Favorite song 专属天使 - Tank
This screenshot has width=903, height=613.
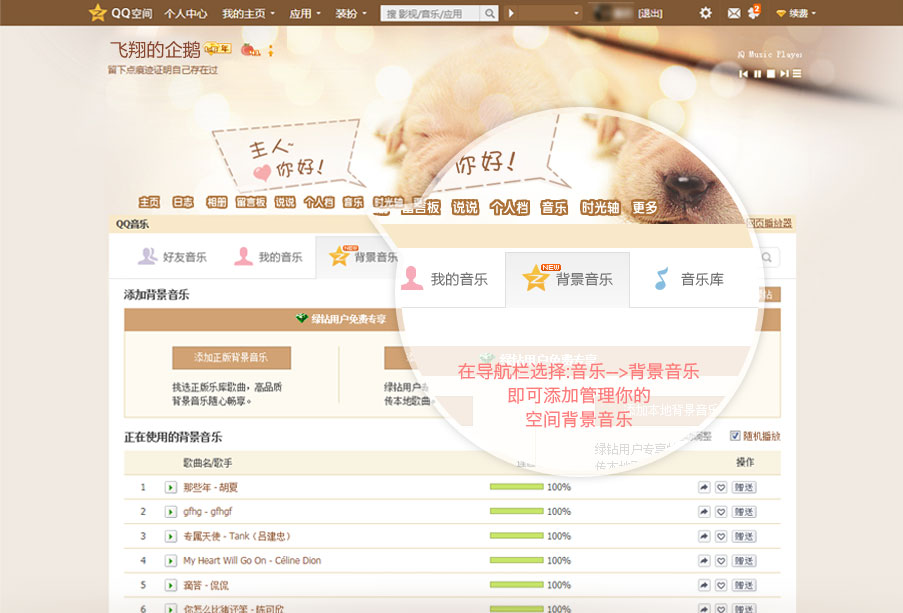pyautogui.click(x=721, y=536)
